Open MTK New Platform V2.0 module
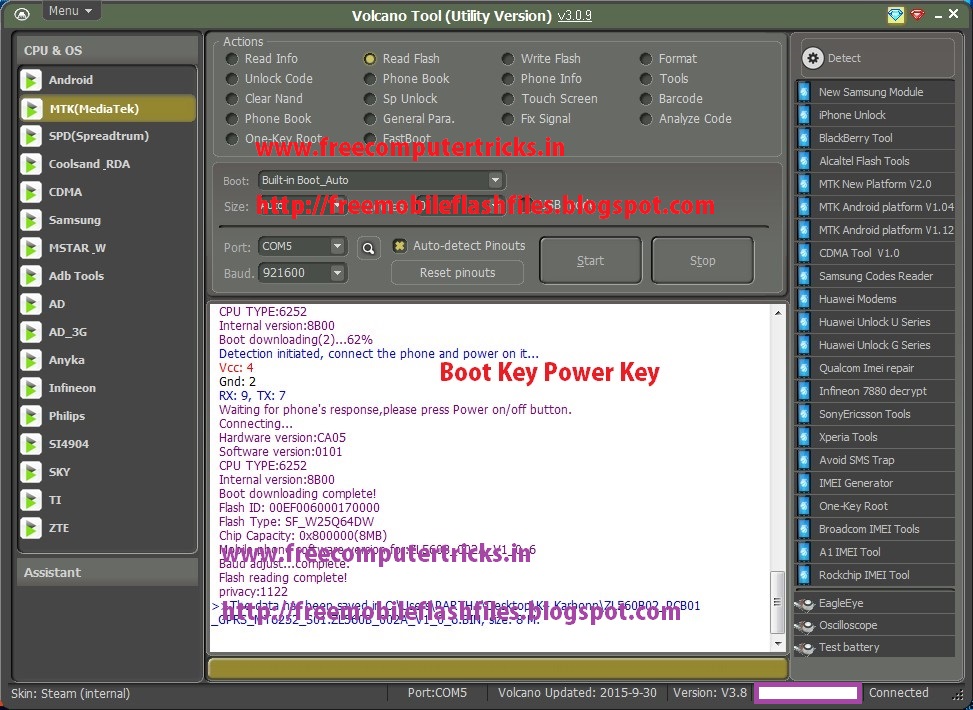Viewport: 973px width, 710px height. pos(876,184)
